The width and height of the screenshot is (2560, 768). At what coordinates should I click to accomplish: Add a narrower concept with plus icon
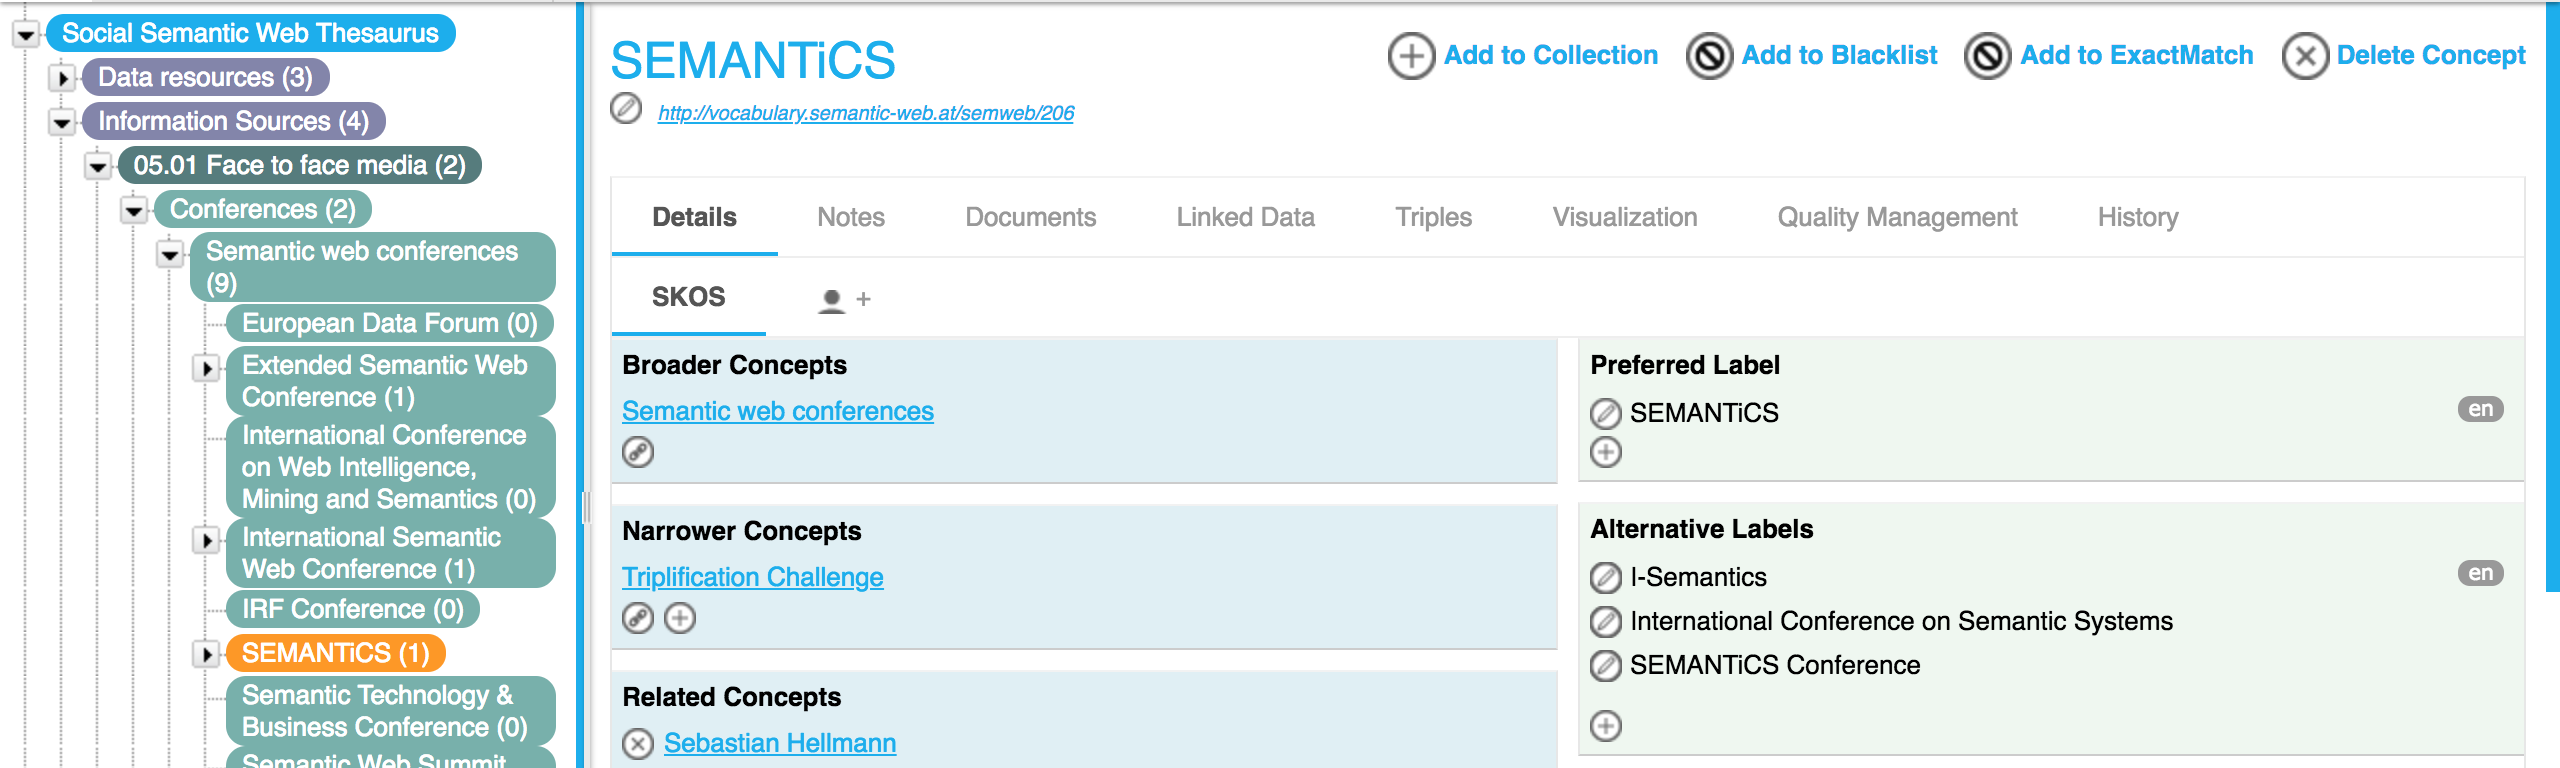point(680,619)
